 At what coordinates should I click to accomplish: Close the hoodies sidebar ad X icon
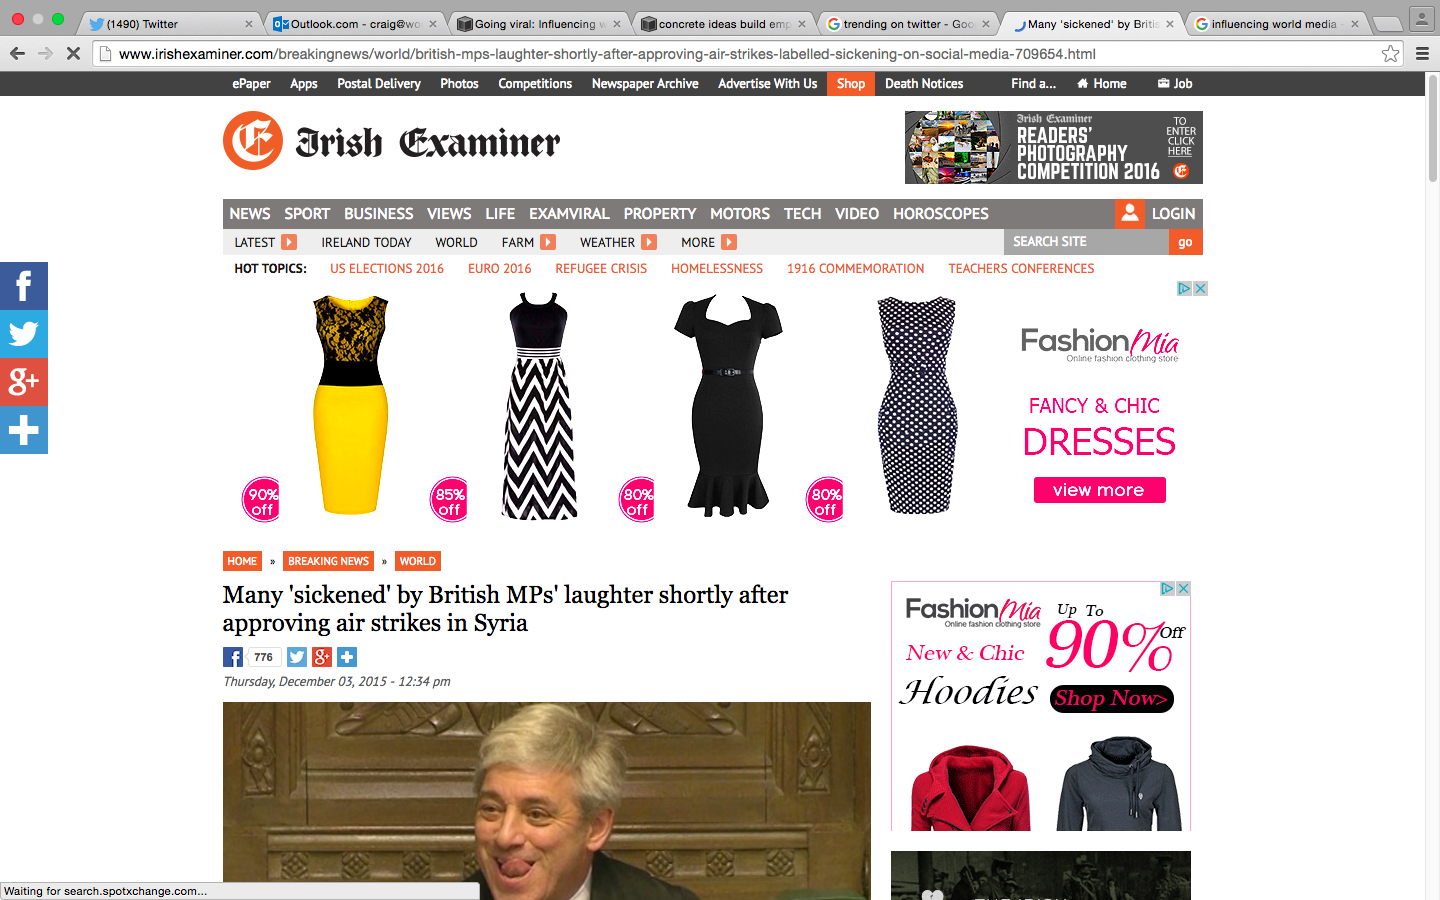tap(1183, 588)
